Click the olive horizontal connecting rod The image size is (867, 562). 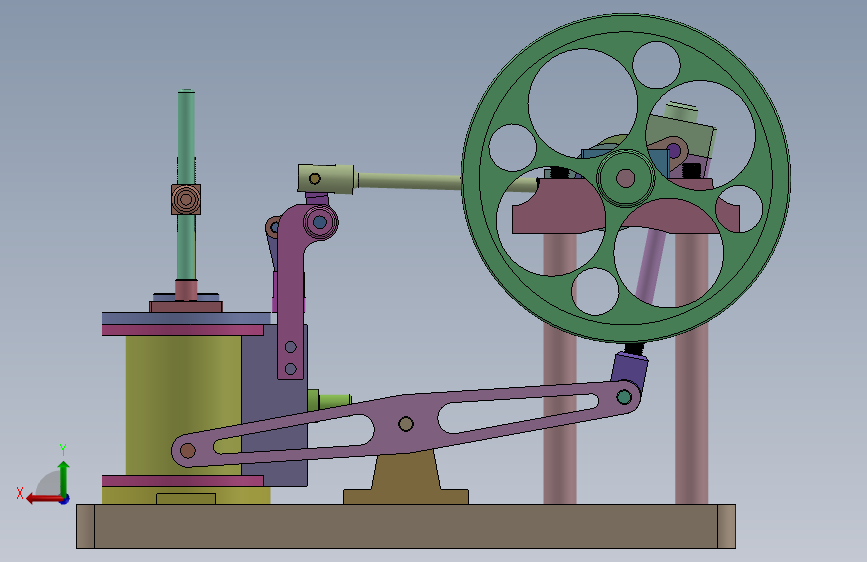[x=412, y=181]
